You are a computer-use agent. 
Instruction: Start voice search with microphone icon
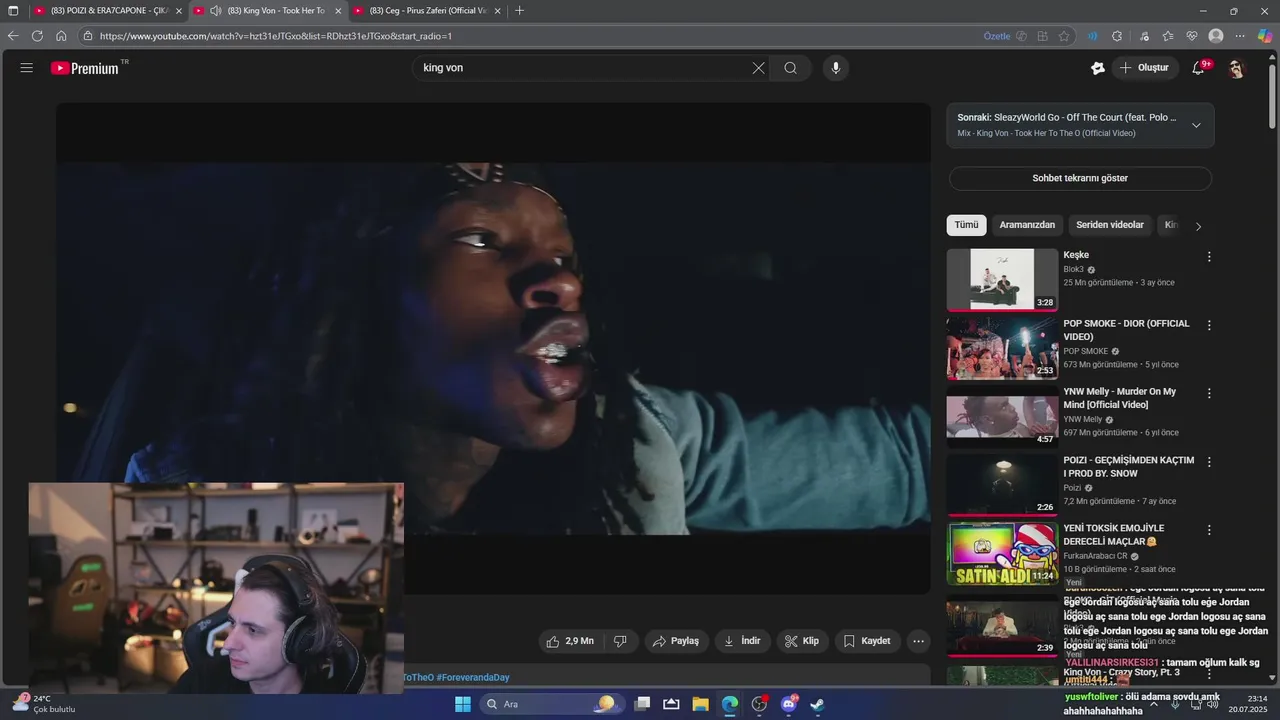click(x=836, y=68)
